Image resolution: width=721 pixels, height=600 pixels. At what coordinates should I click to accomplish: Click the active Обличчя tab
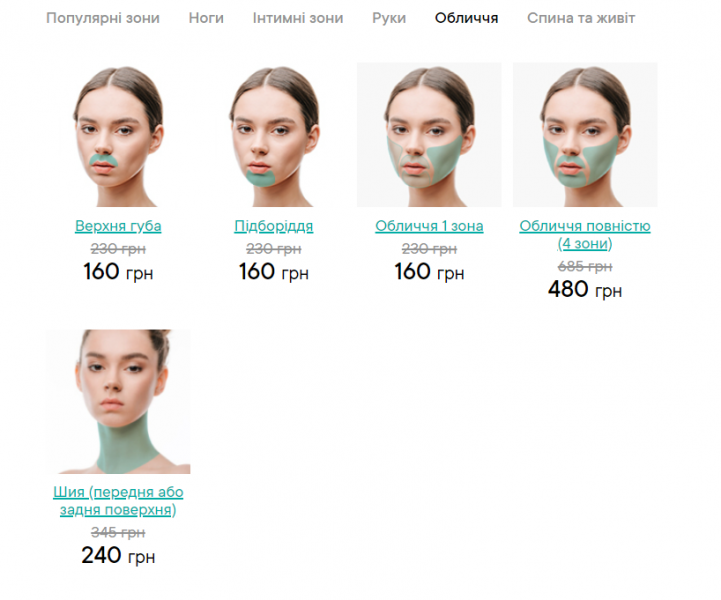click(x=466, y=18)
